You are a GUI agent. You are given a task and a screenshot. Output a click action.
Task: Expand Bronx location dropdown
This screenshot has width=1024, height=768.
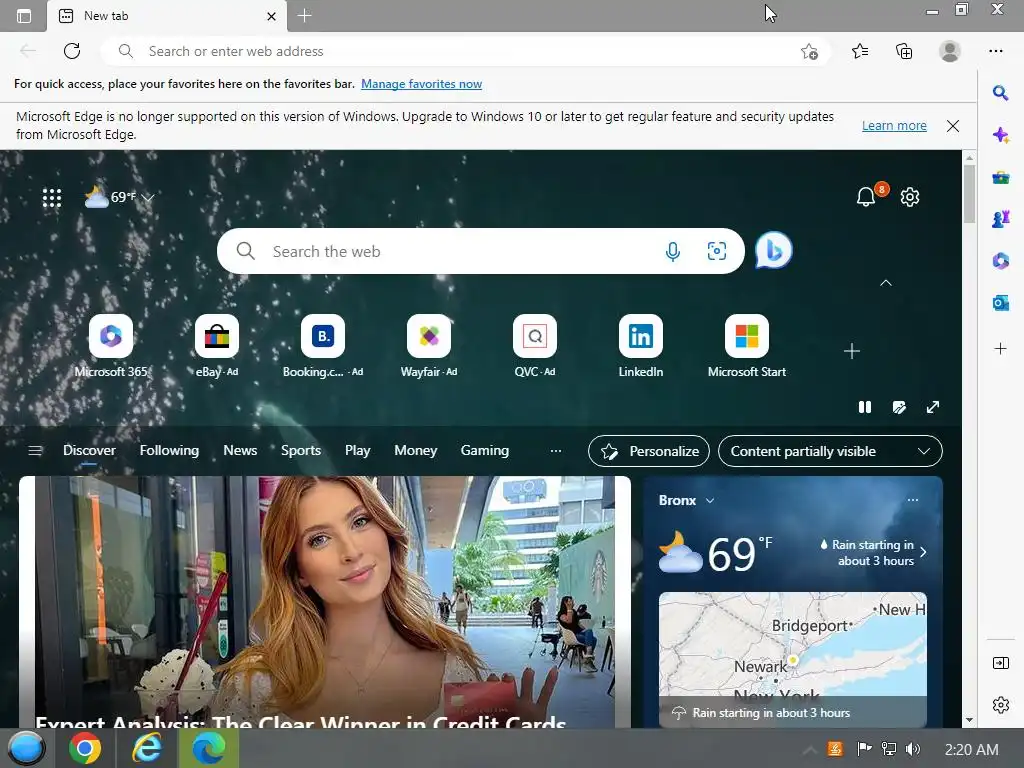pyautogui.click(x=709, y=500)
